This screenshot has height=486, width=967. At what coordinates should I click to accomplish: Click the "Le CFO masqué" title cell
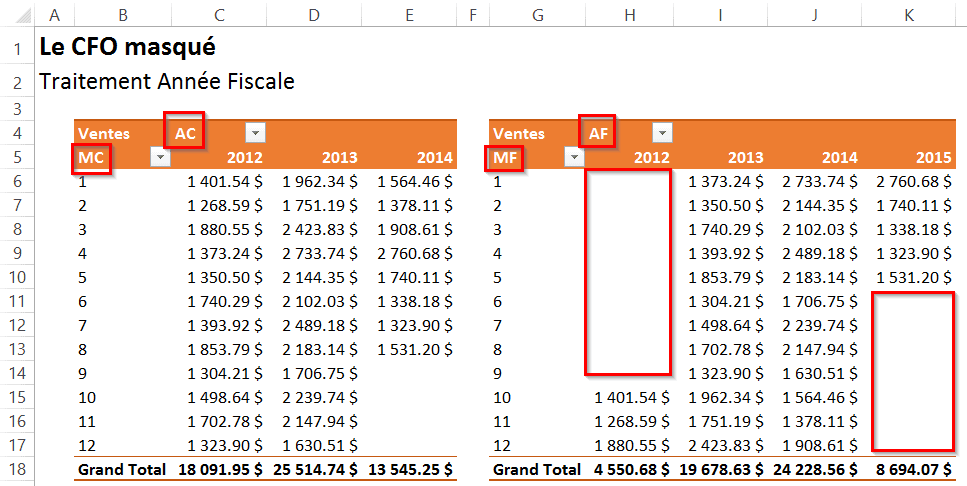pyautogui.click(x=126, y=47)
